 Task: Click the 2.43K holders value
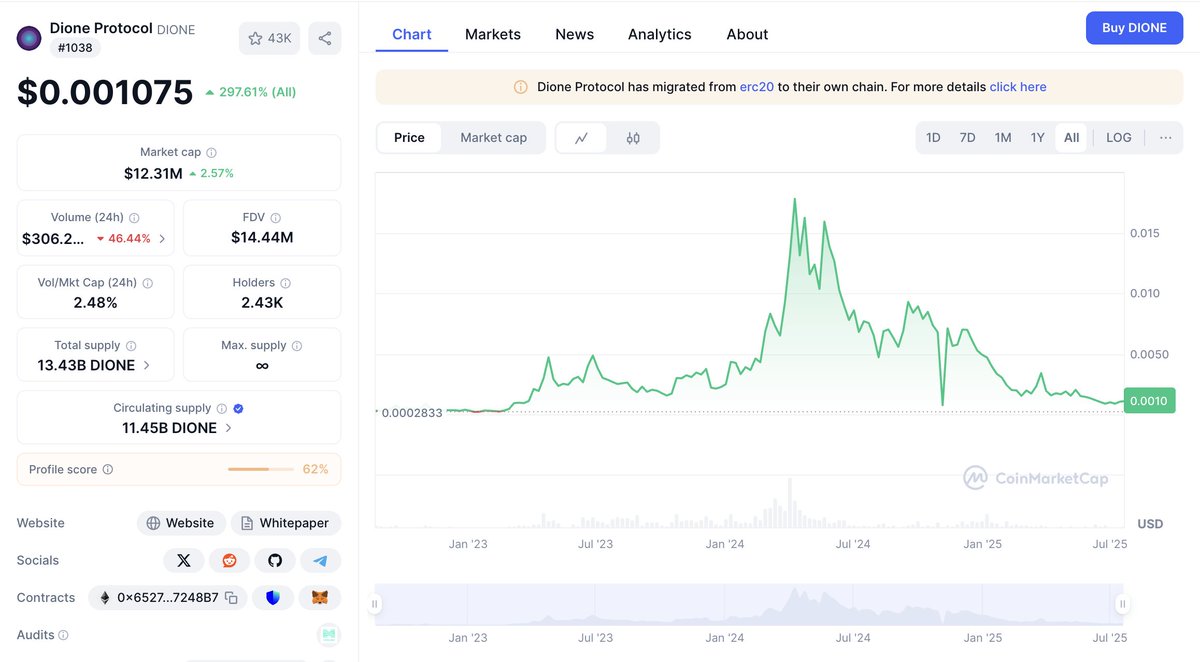(x=262, y=302)
